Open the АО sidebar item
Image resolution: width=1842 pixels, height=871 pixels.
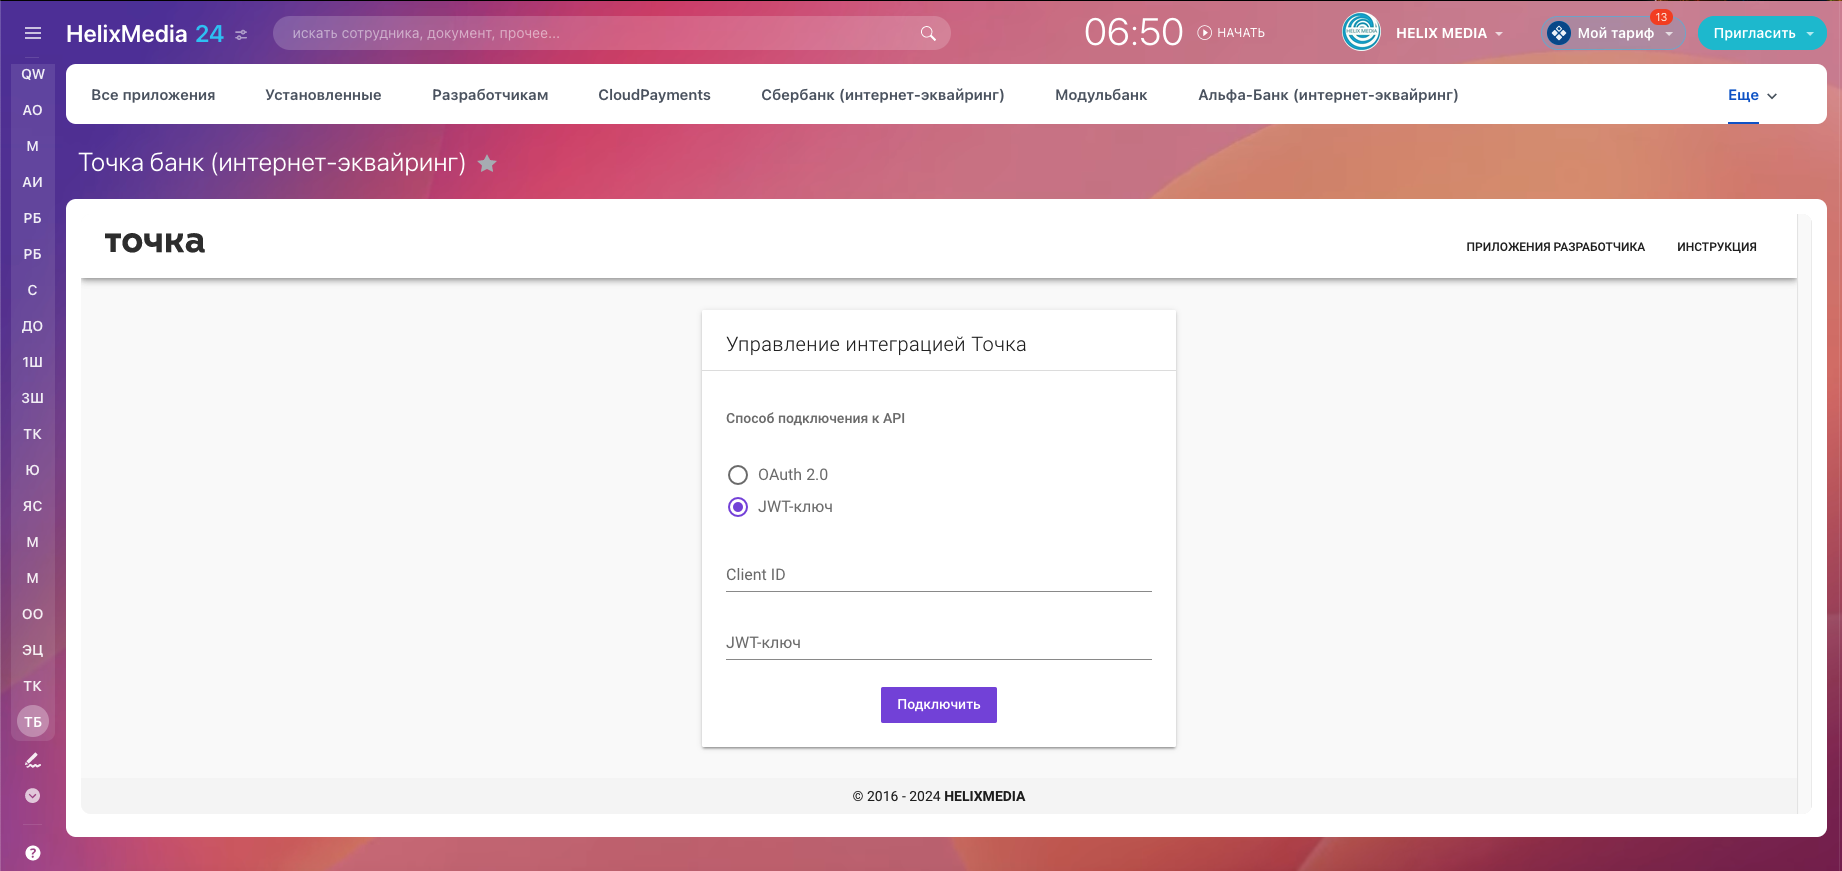pyautogui.click(x=33, y=110)
